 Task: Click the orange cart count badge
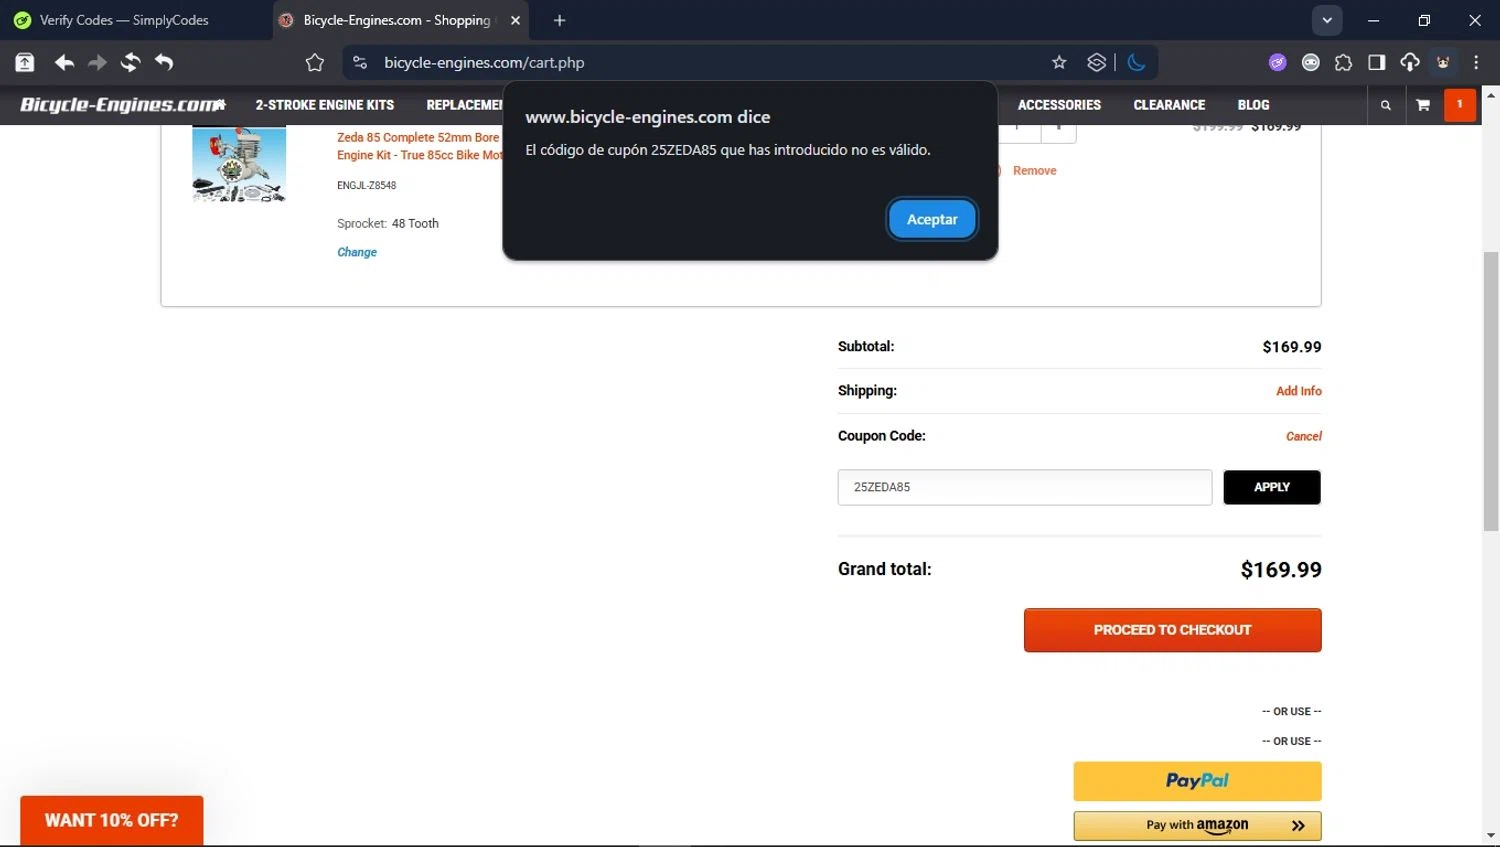click(x=1460, y=105)
